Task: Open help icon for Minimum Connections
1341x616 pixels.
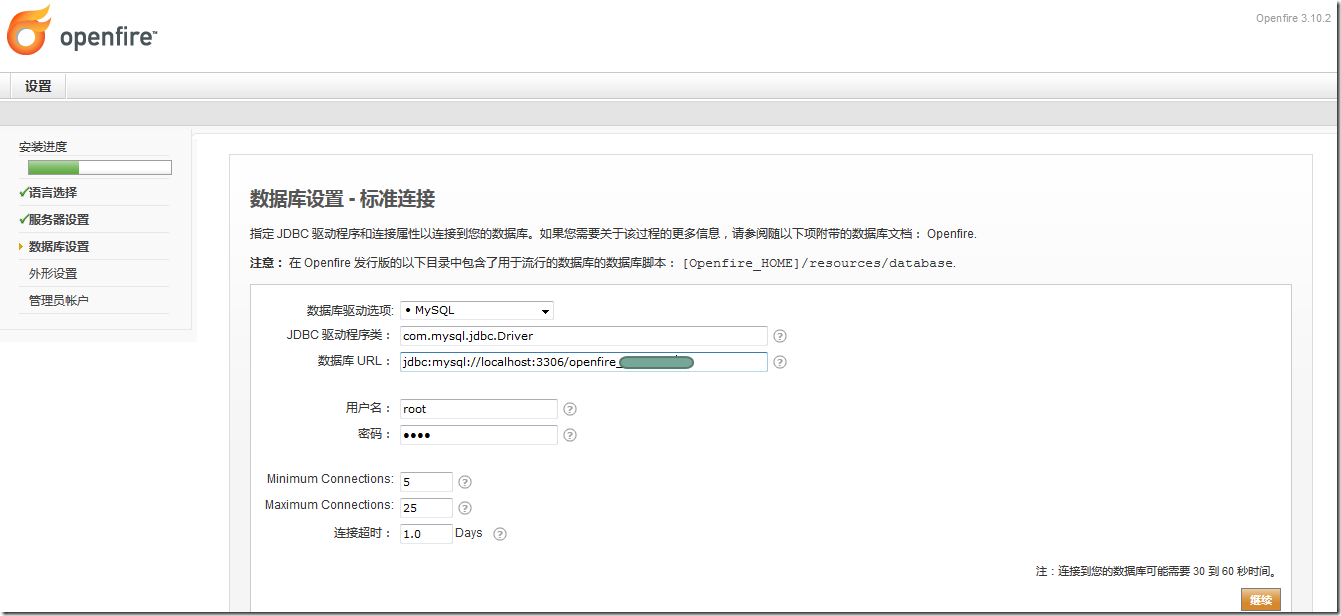Action: tap(465, 482)
